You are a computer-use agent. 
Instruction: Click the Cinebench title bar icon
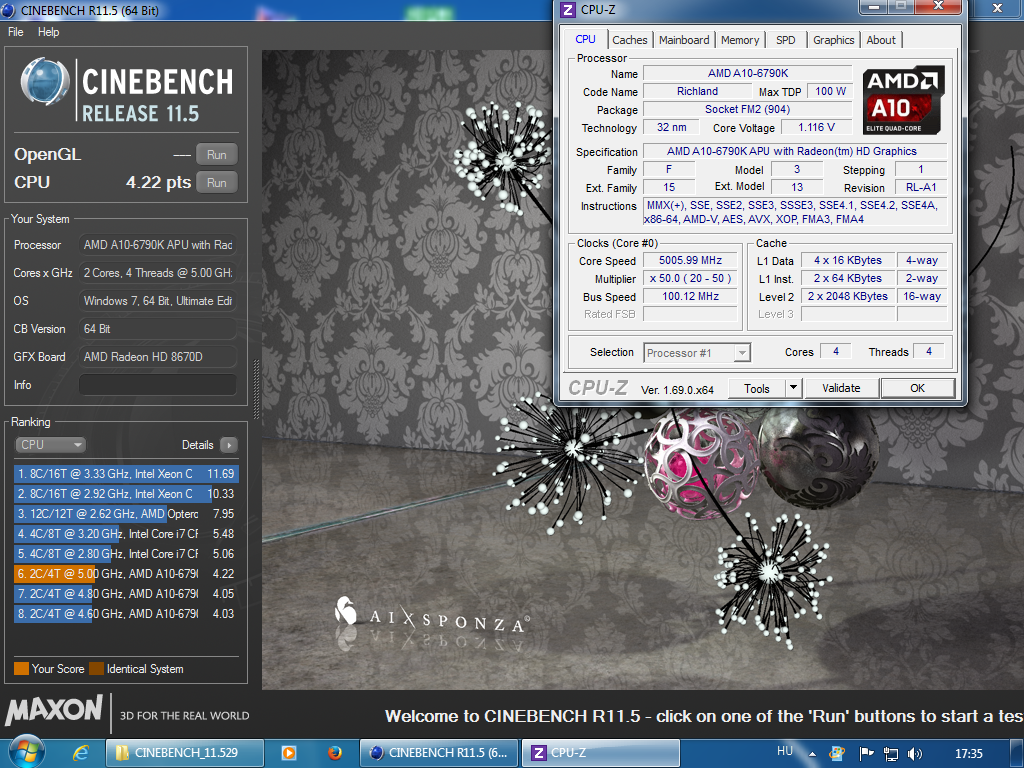(7, 10)
